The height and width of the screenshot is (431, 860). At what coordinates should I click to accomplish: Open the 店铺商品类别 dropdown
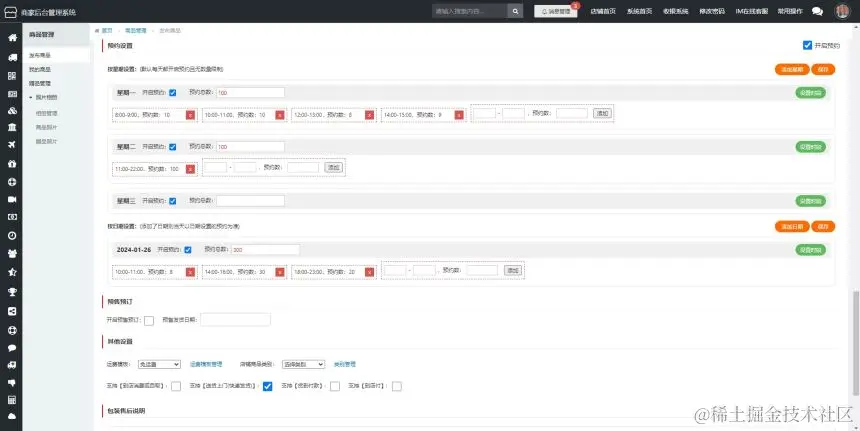(303, 364)
